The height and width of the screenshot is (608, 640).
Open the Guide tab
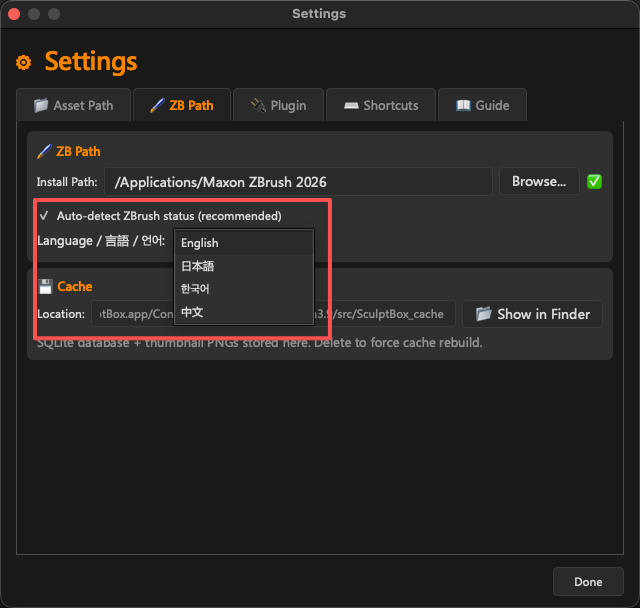pyautogui.click(x=482, y=105)
